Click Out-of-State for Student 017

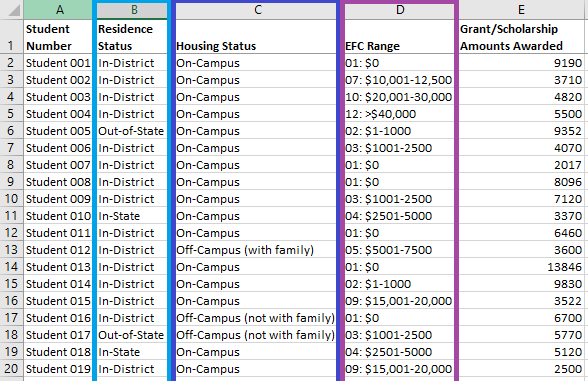[x=132, y=334]
